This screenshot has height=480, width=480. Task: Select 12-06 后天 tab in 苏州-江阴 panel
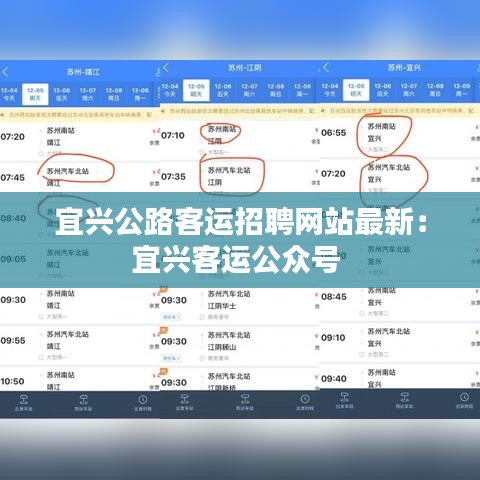pyautogui.click(x=223, y=90)
